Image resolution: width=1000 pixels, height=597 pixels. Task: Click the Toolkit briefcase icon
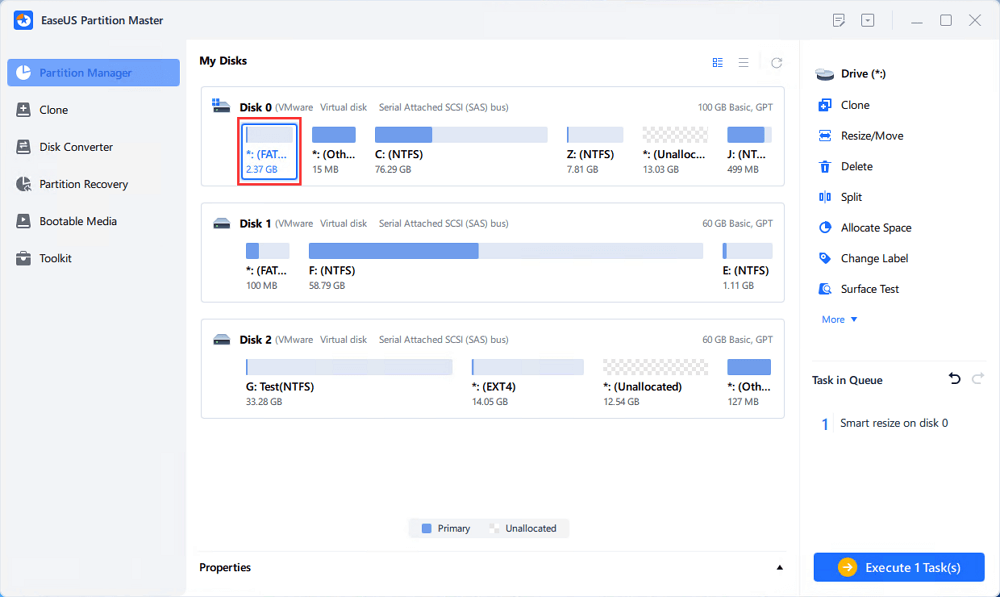tap(24, 258)
